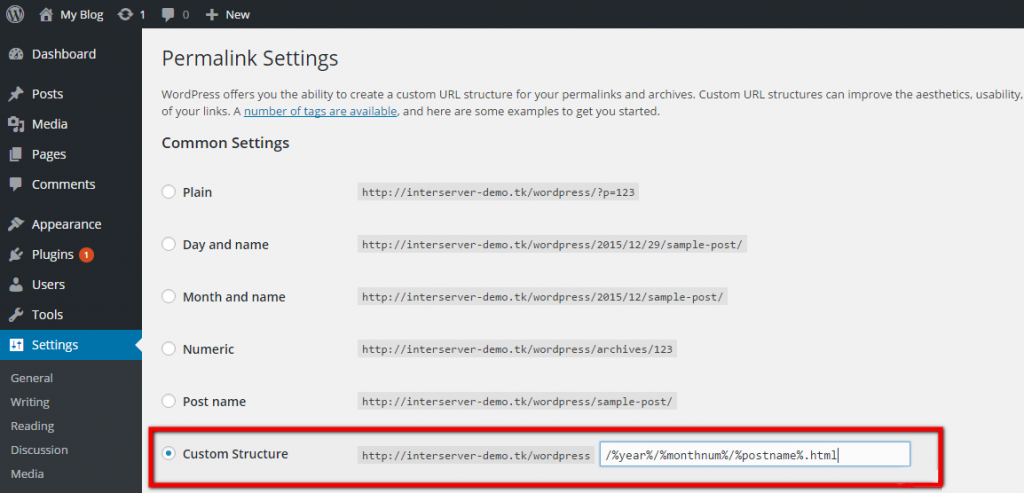The image size is (1024, 493).
Task: Click the Dashboard gauge icon
Action: [x=16, y=54]
